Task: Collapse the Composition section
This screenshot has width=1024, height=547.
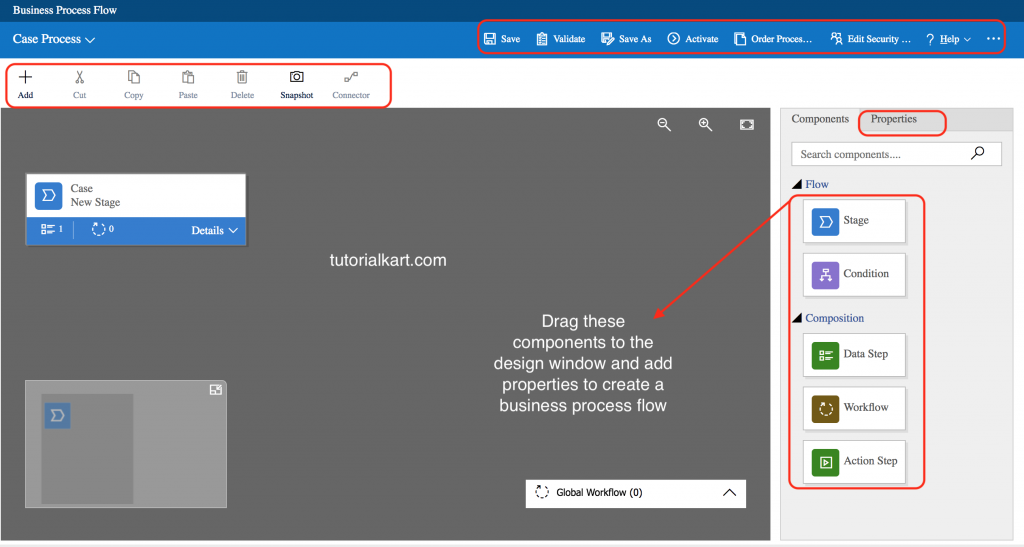Action: (797, 319)
